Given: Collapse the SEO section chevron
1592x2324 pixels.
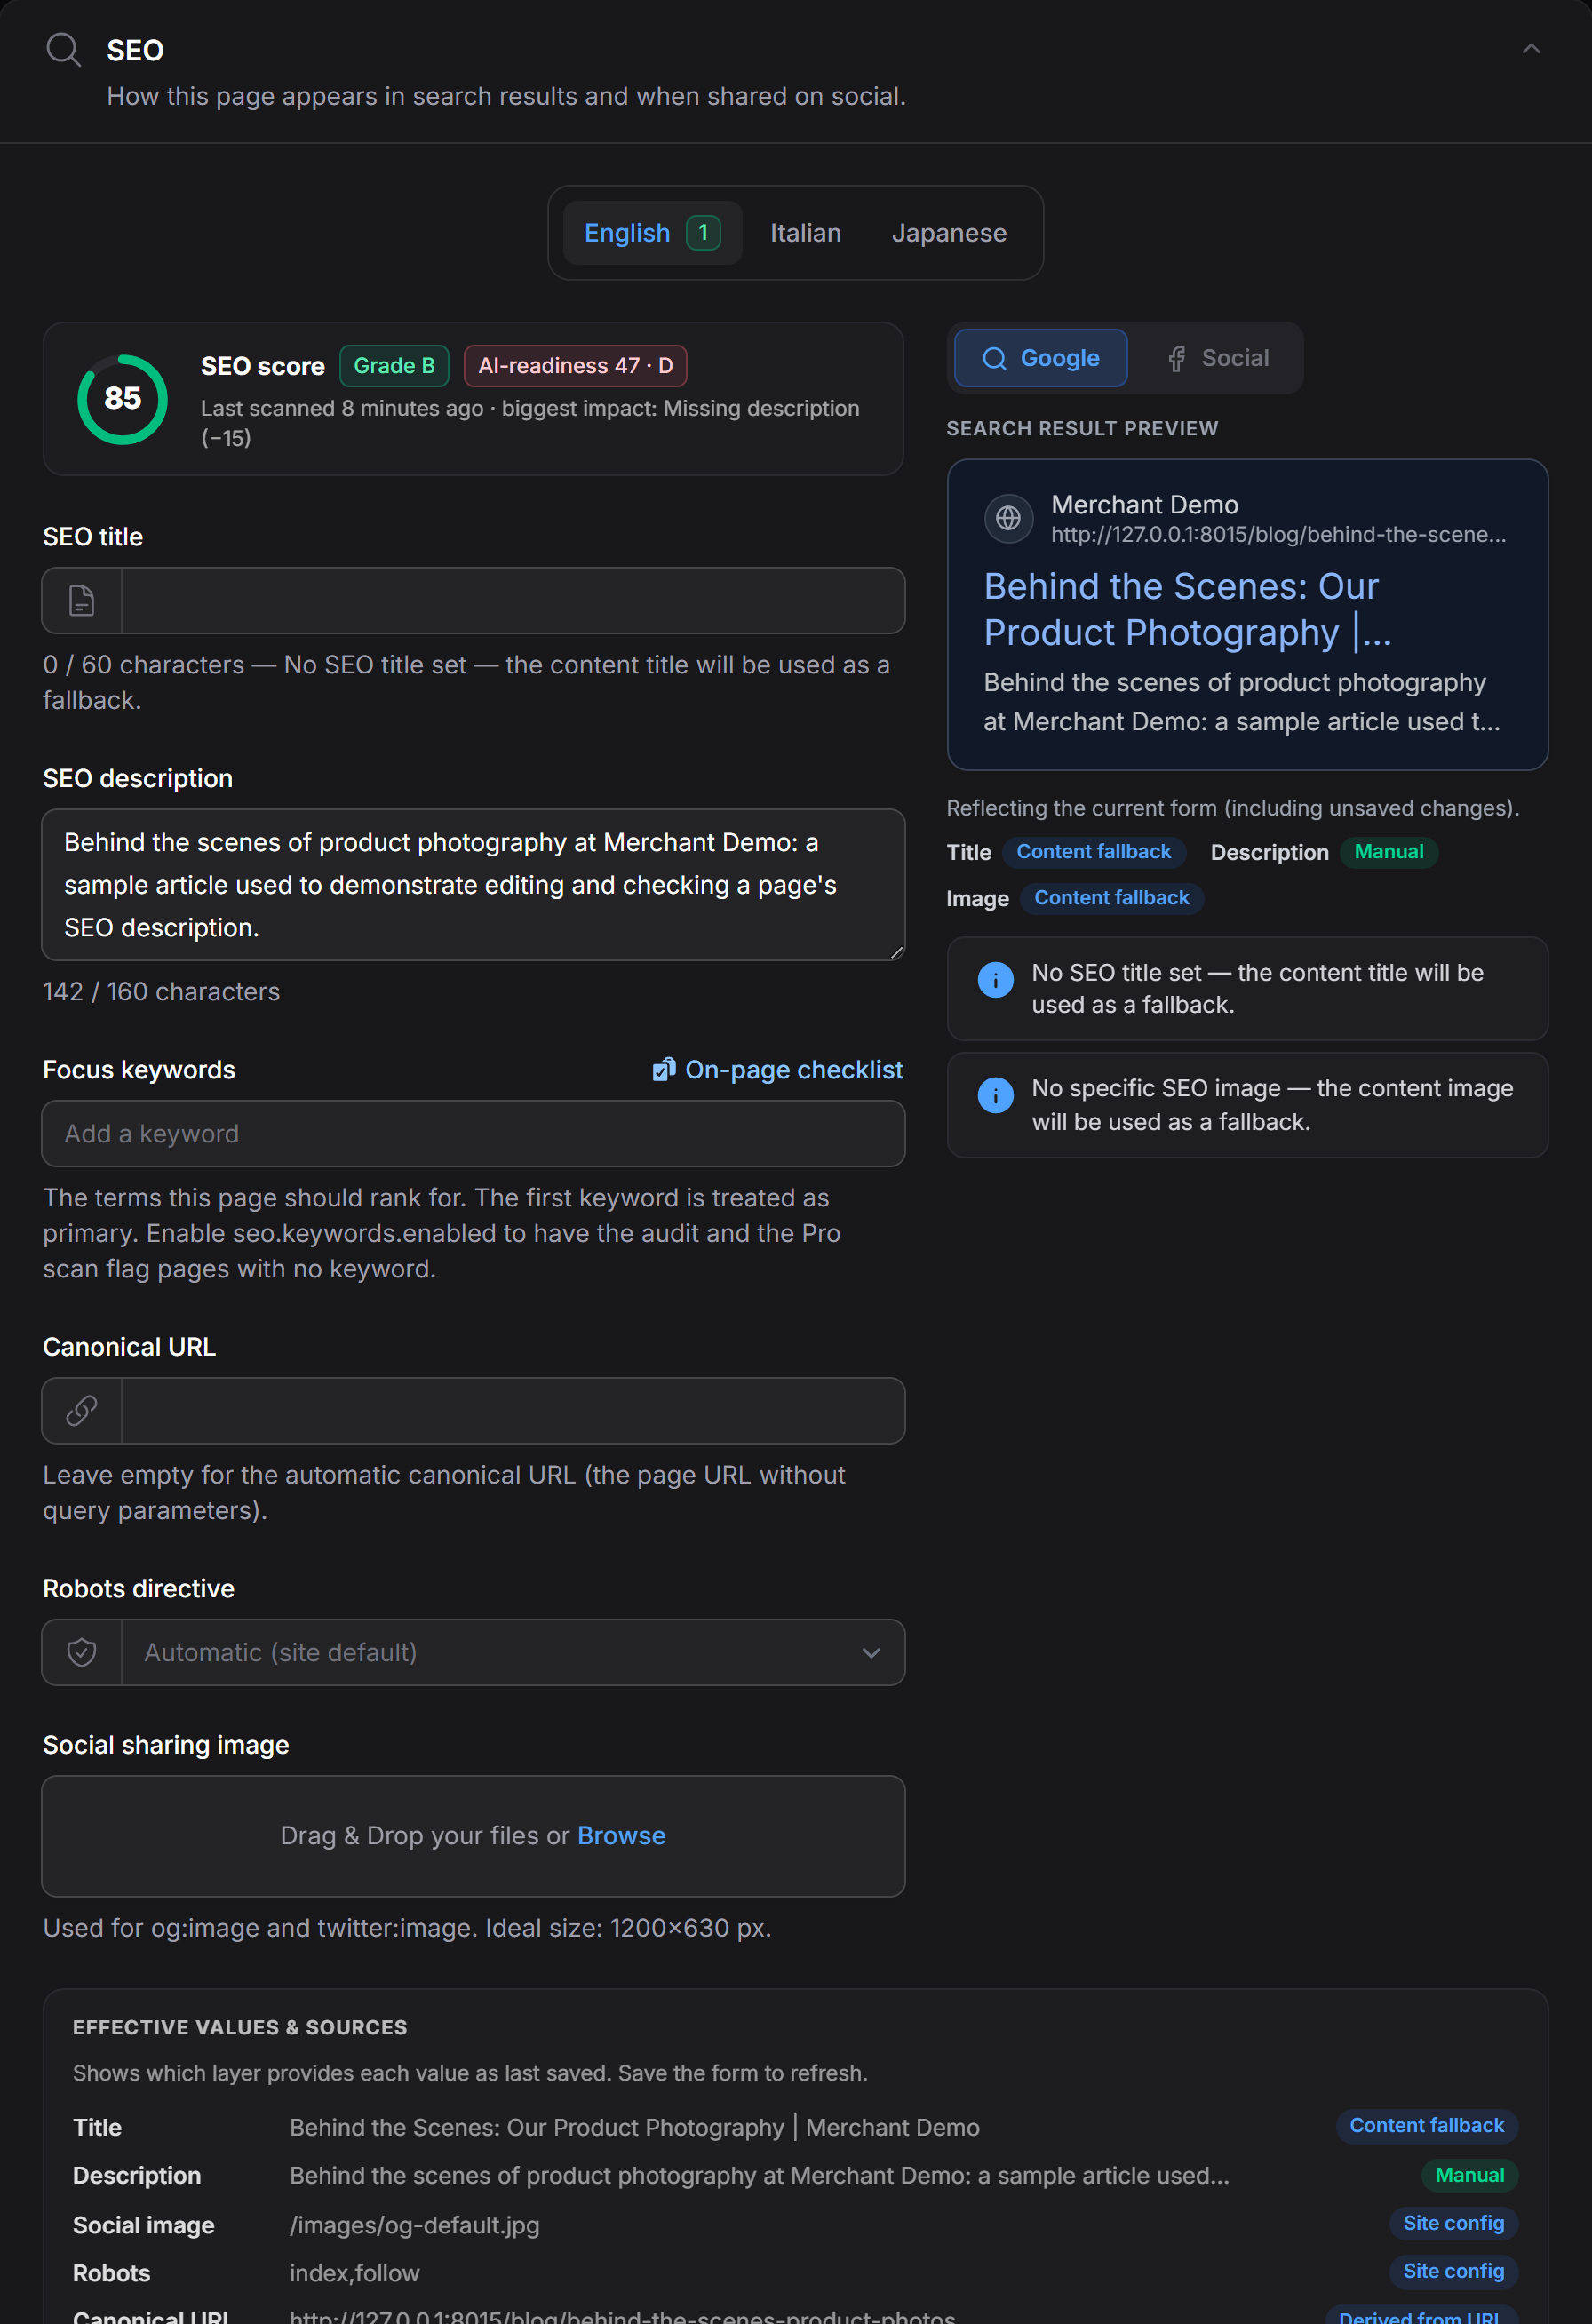Looking at the screenshot, I should pos(1530,49).
